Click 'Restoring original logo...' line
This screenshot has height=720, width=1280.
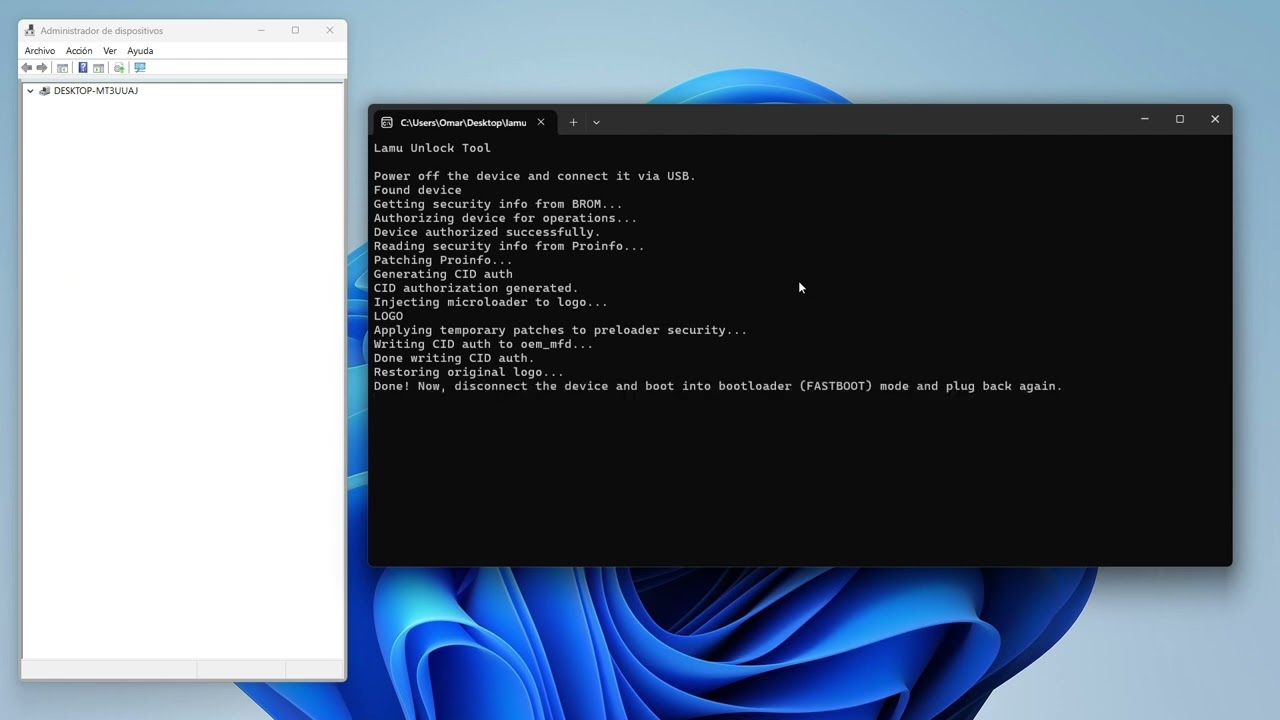pyautogui.click(x=469, y=372)
